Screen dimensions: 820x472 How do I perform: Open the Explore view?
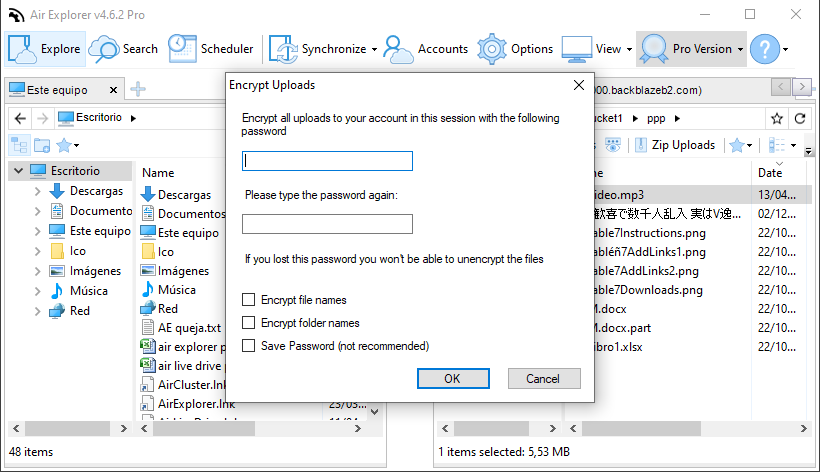(45, 49)
